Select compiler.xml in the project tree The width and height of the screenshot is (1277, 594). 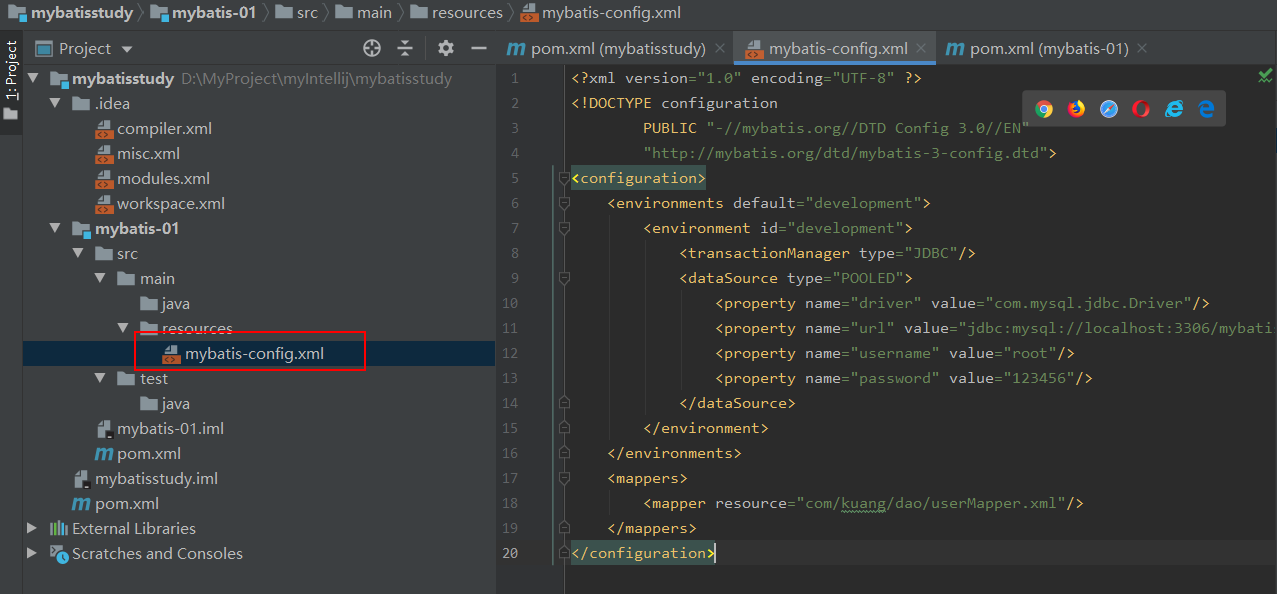(164, 128)
